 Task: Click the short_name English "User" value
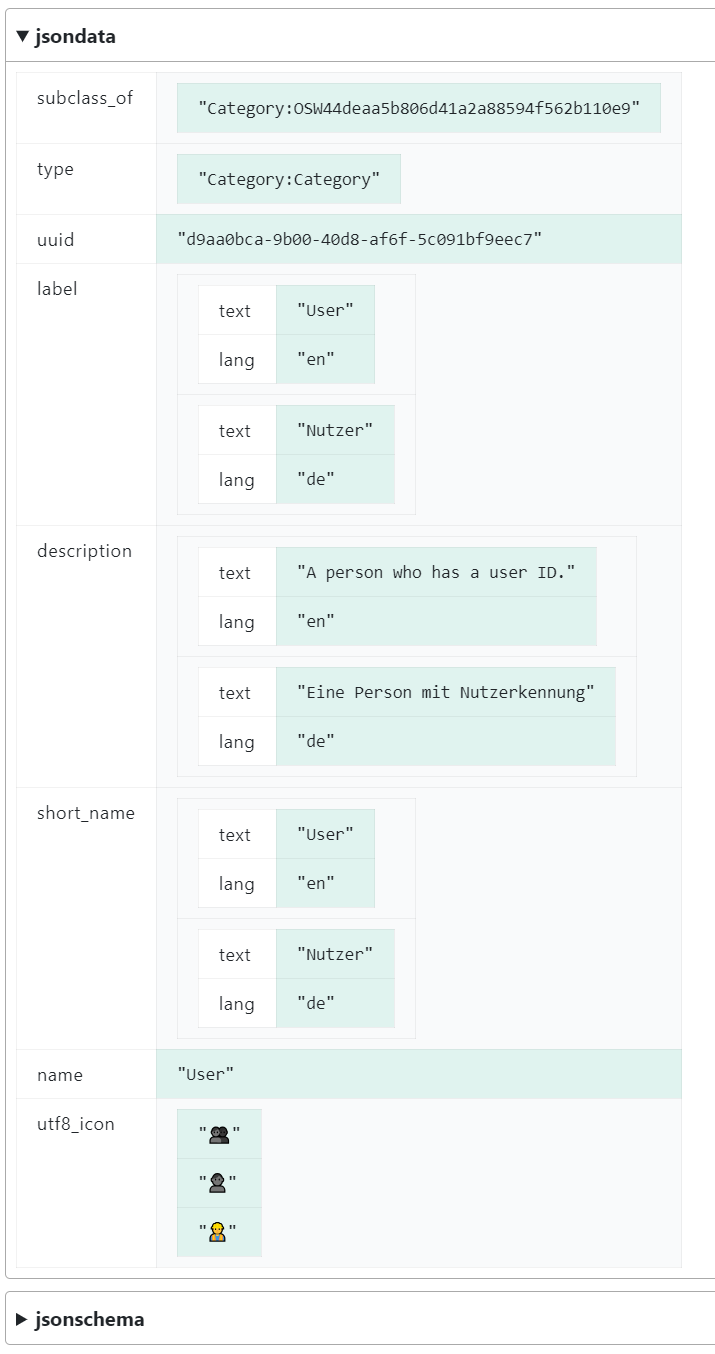[x=325, y=835]
